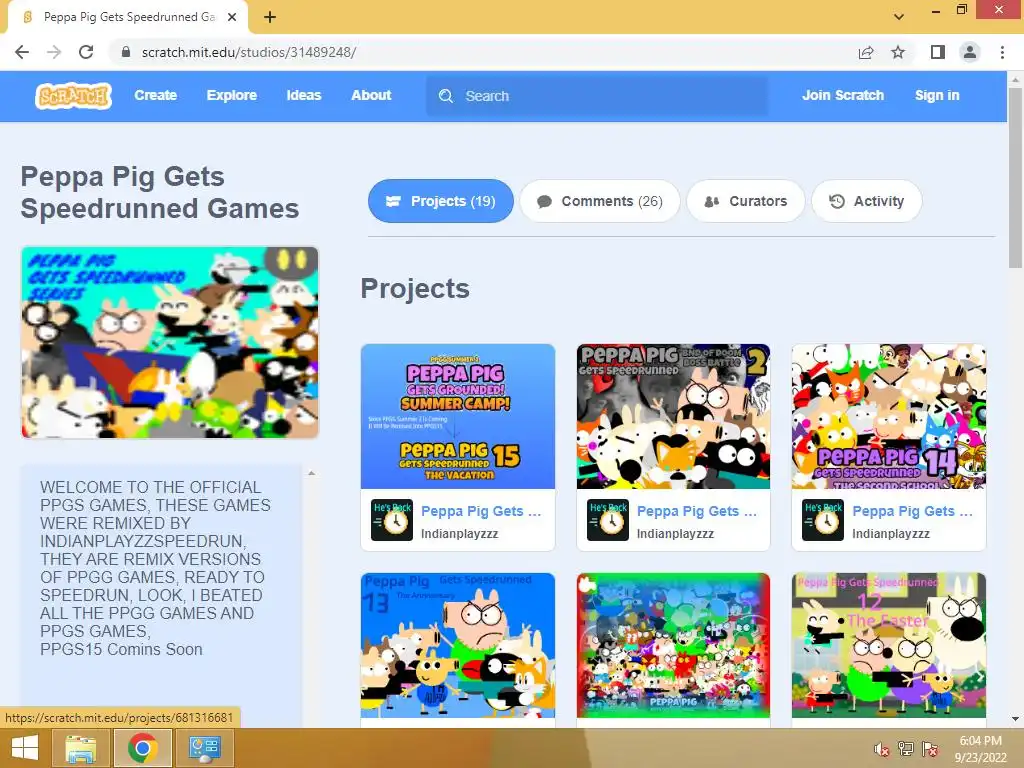
Task: Open the green-red bordered project thumbnail
Action: [x=673, y=645]
